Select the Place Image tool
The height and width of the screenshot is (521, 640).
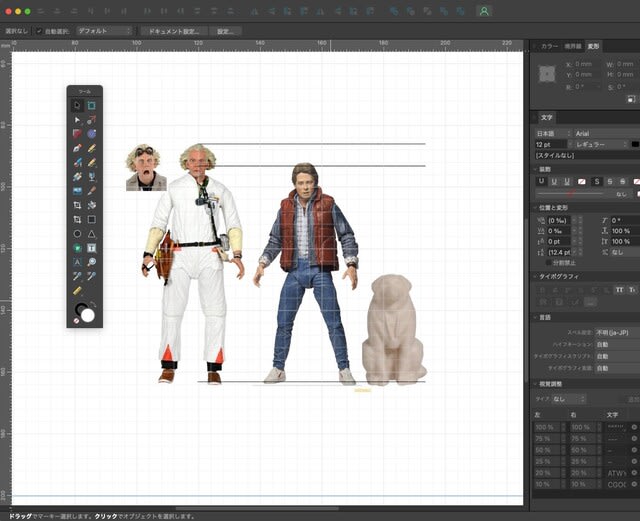click(77, 191)
